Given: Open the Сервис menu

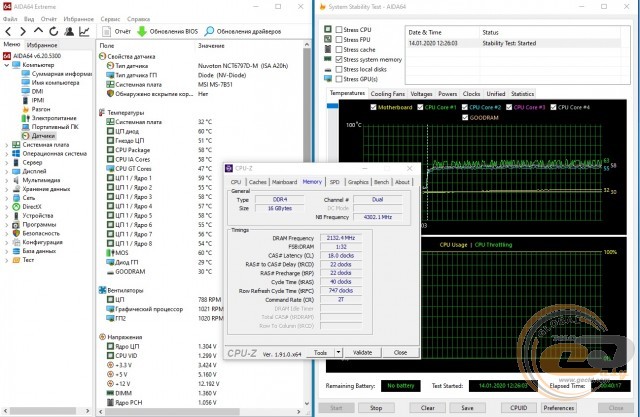Looking at the screenshot, I should pyautogui.click(x=110, y=19).
